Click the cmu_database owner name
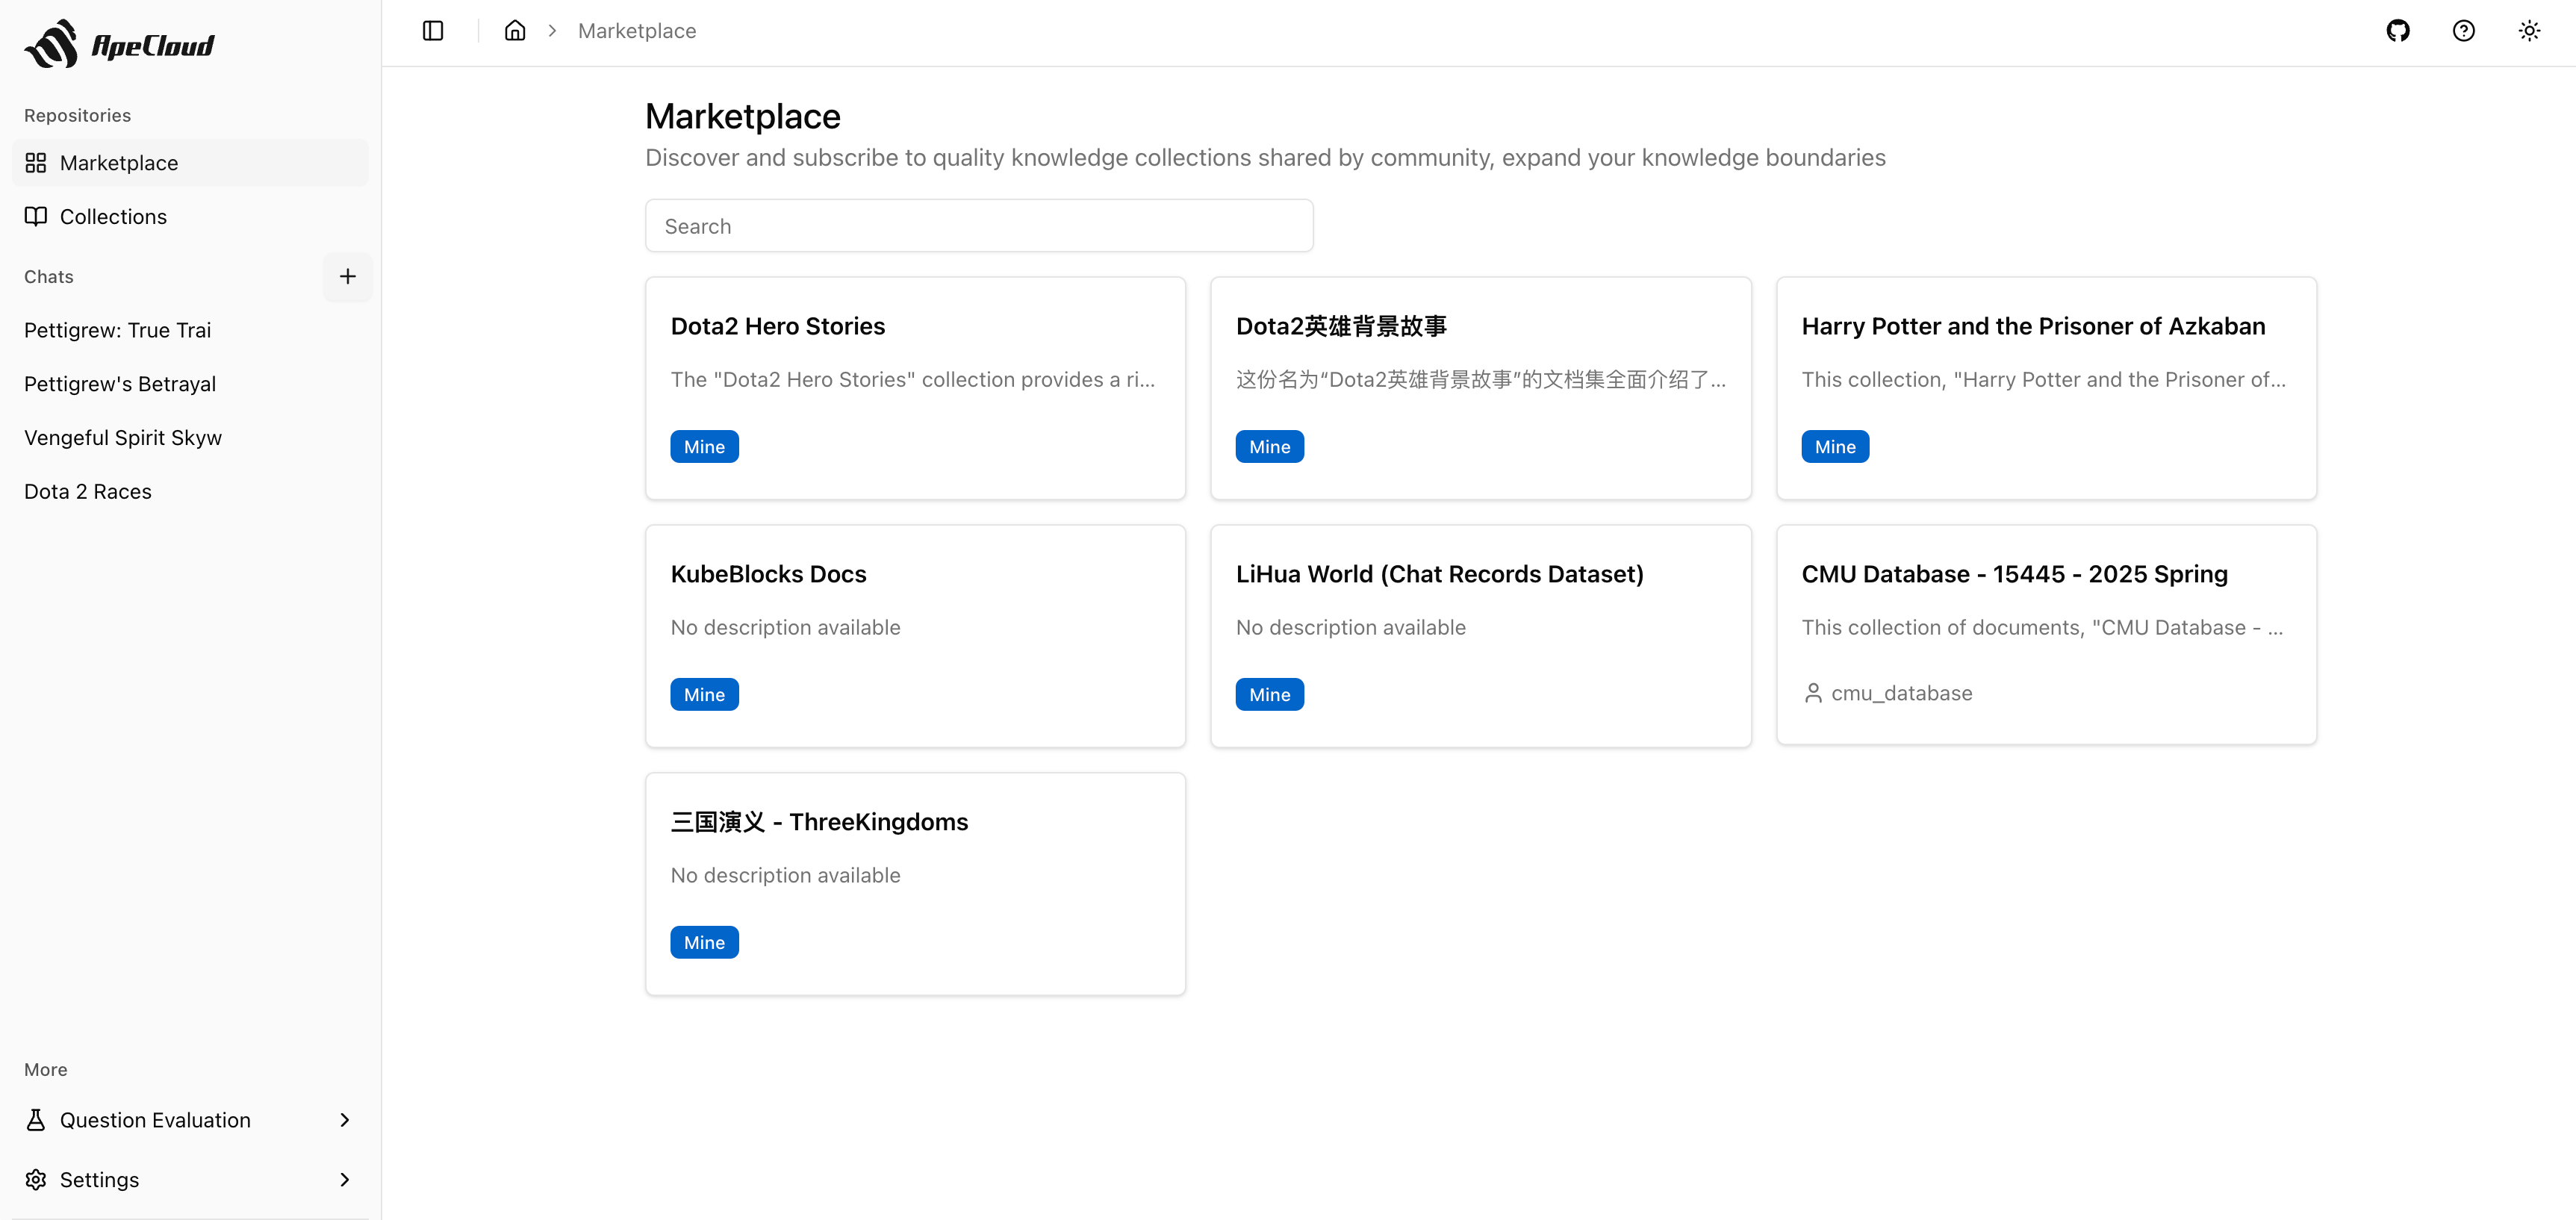The height and width of the screenshot is (1220, 2576). 1901,693
